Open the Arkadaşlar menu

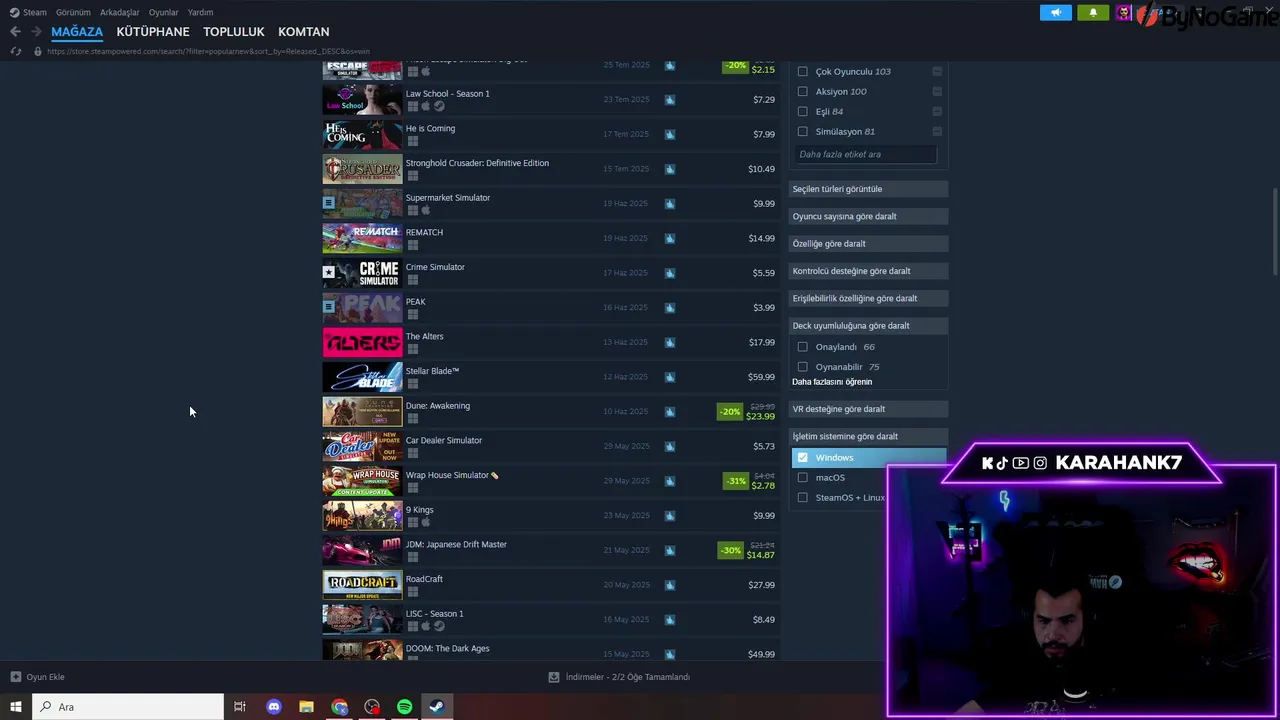pyautogui.click(x=120, y=12)
